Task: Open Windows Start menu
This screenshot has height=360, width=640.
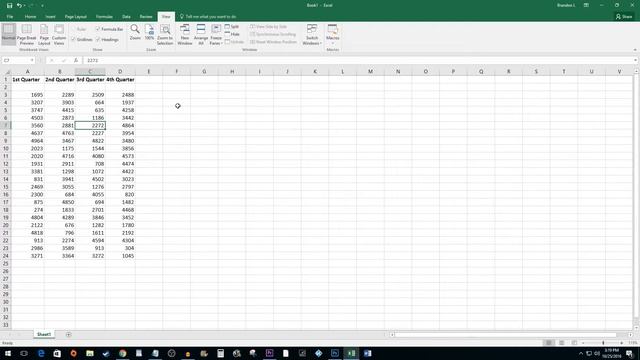Action: (8, 353)
